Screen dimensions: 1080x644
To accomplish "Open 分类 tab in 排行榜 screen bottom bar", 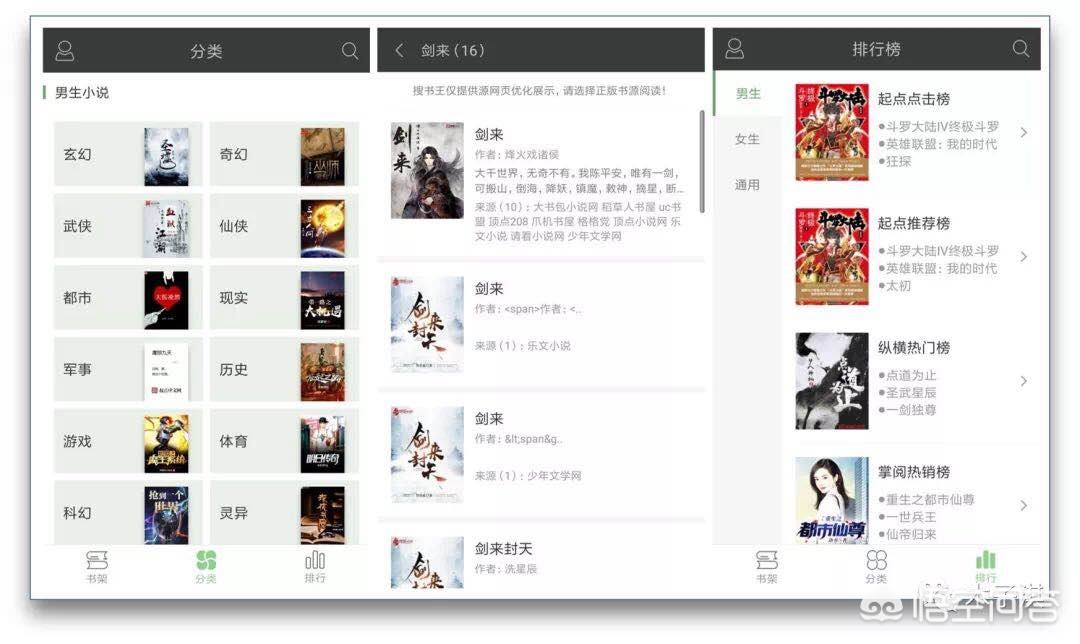I will [x=876, y=566].
